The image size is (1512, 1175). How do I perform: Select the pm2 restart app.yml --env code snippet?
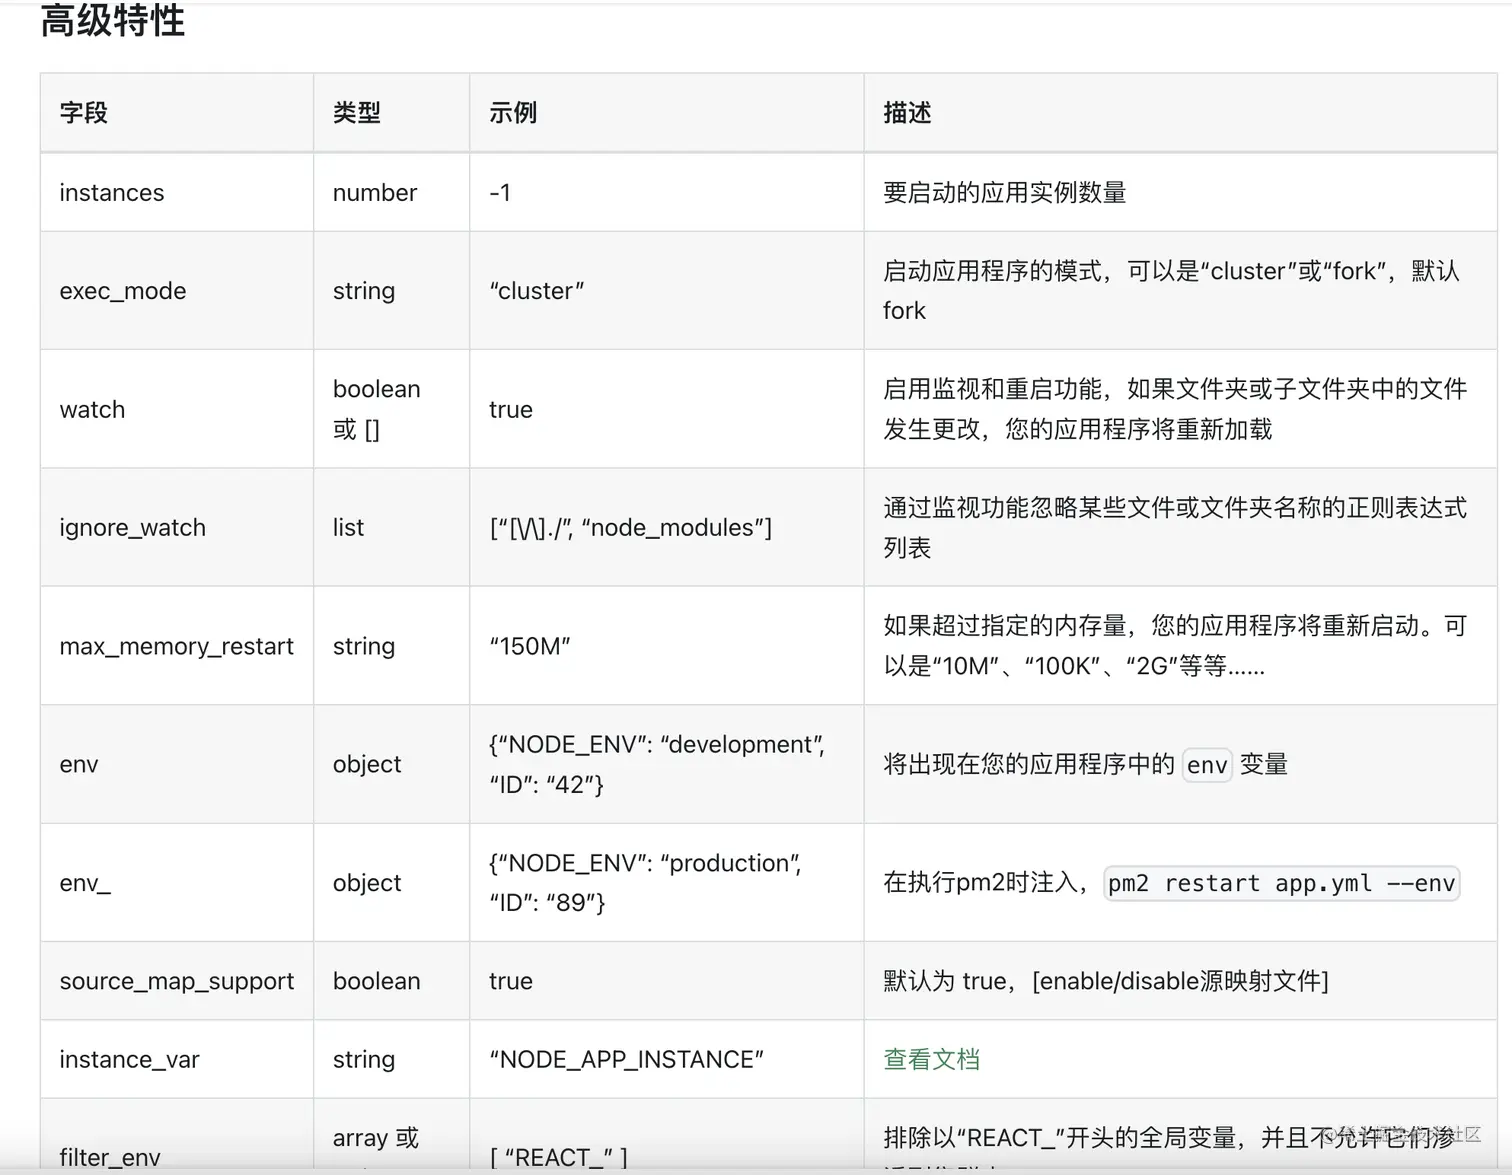1280,883
